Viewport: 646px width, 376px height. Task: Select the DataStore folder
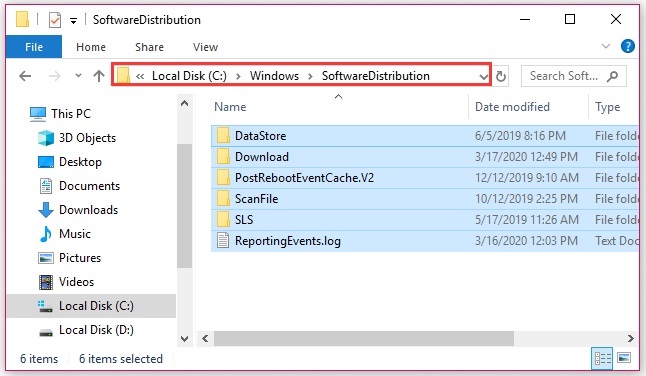pos(260,136)
